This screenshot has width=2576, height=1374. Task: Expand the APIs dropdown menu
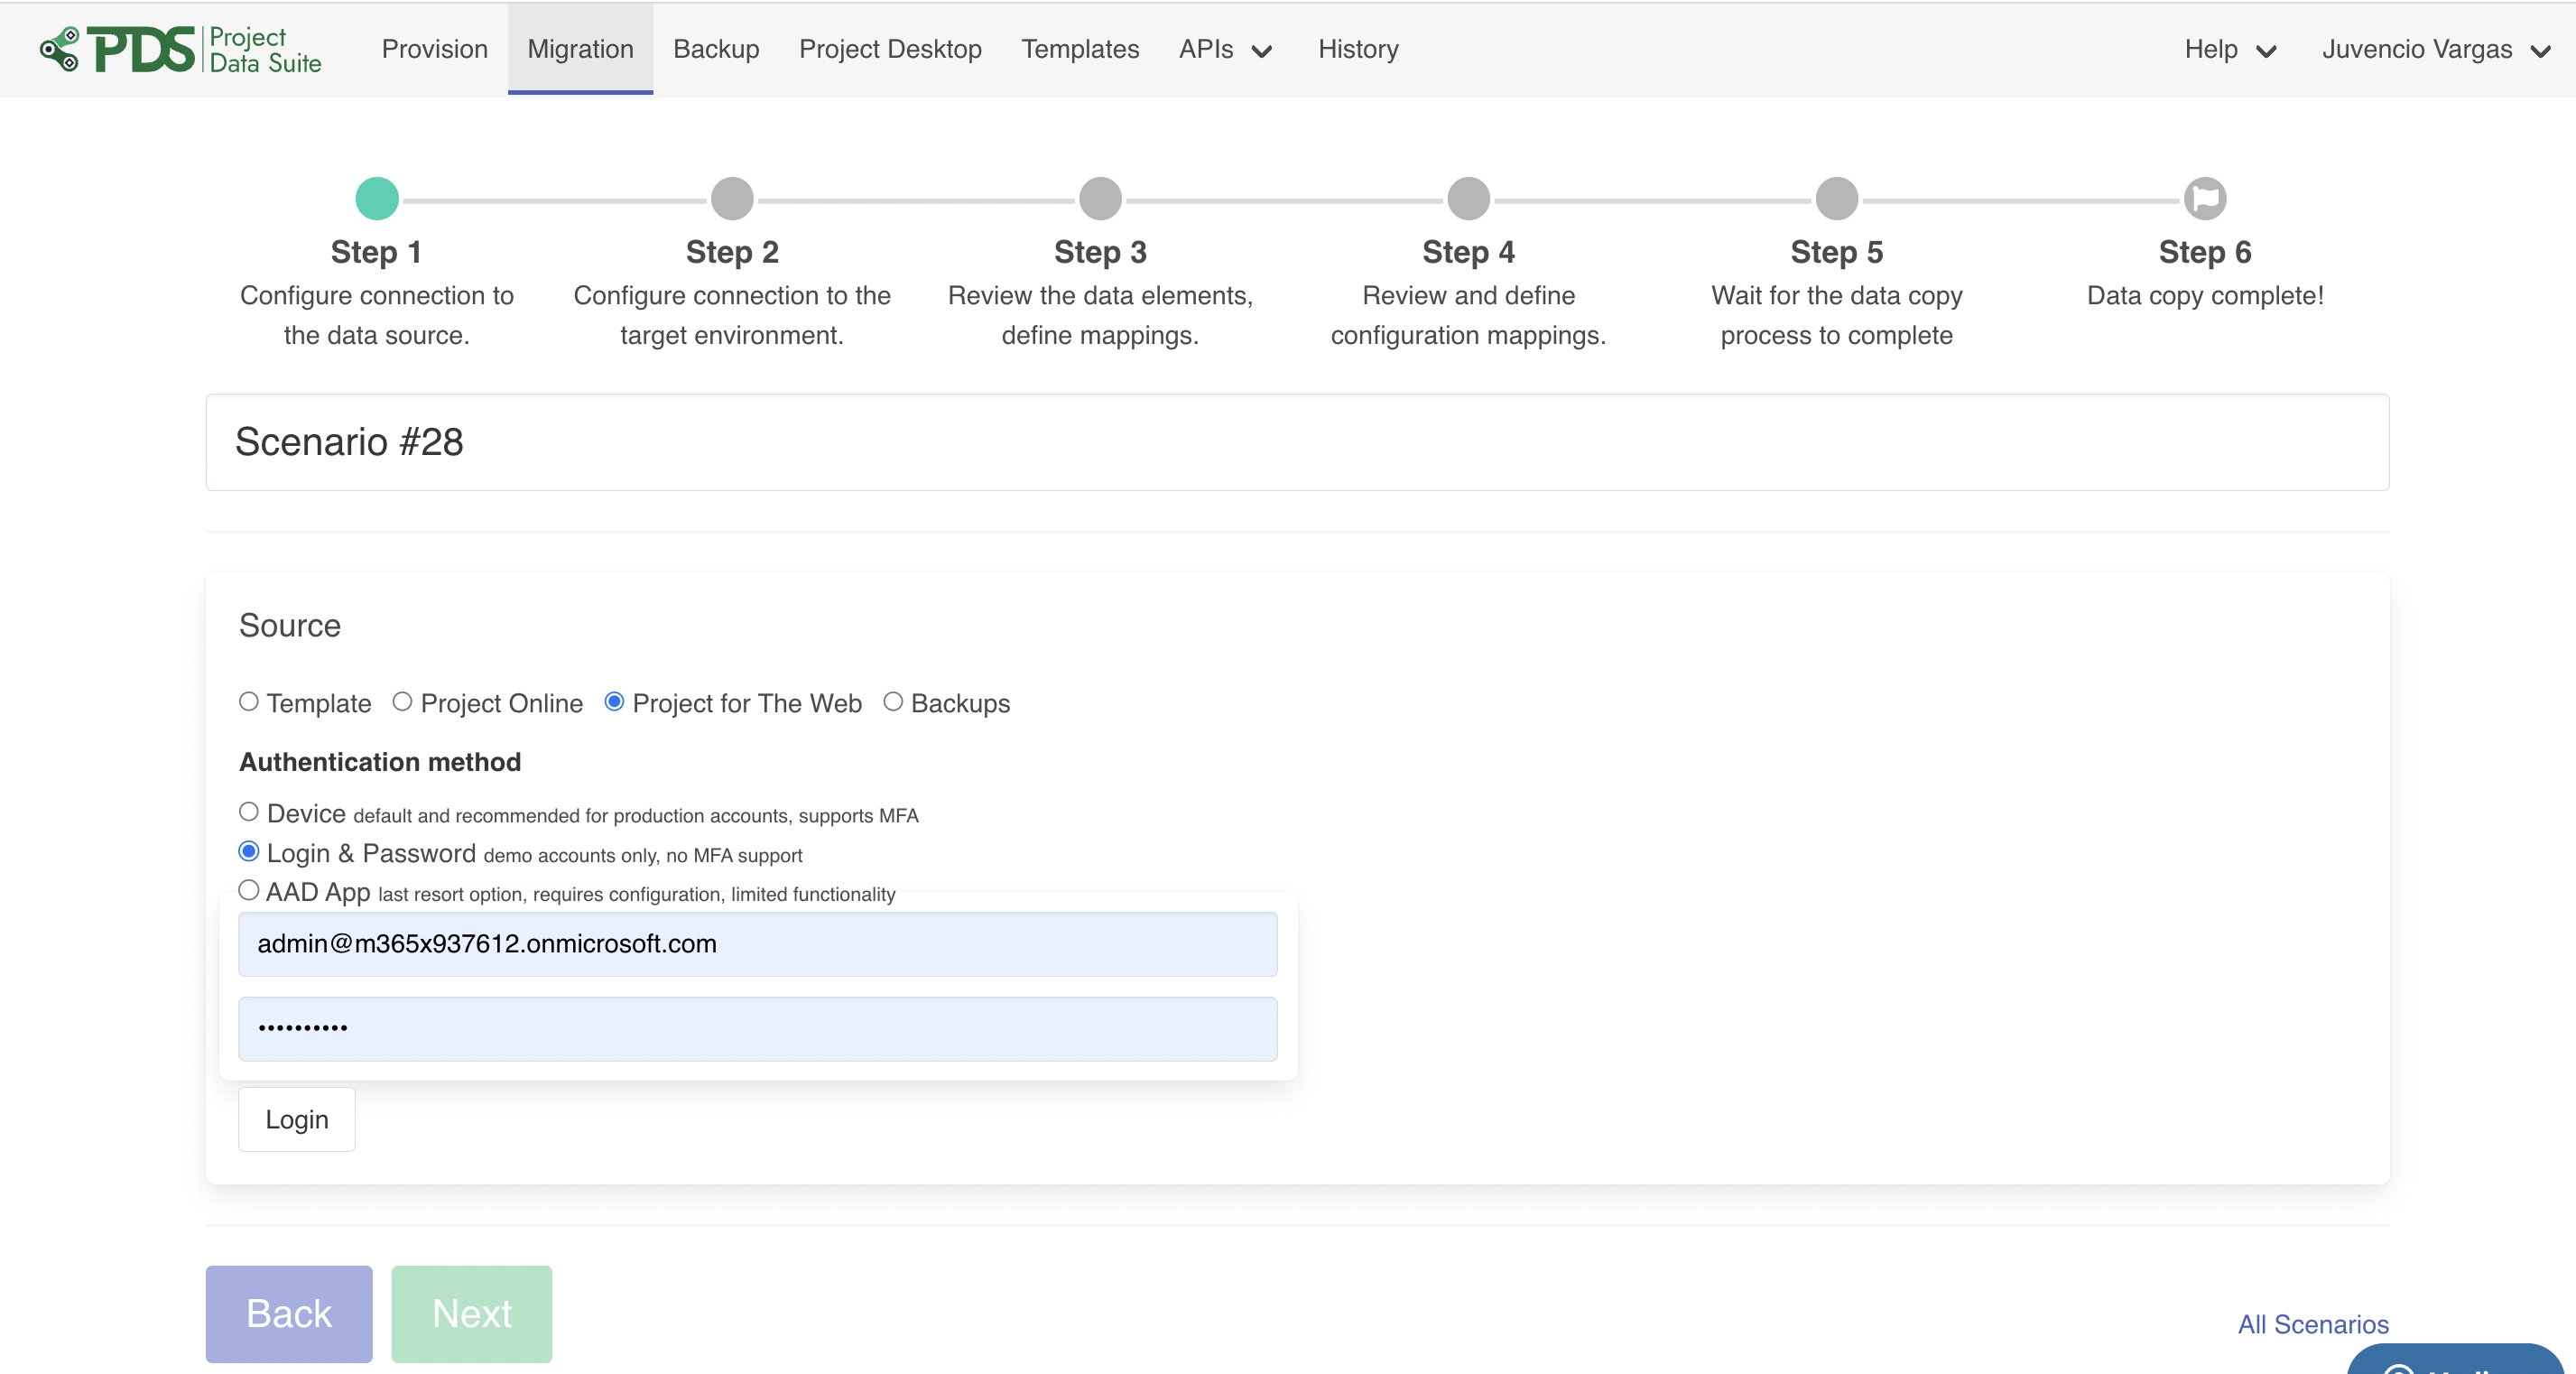tap(1224, 49)
